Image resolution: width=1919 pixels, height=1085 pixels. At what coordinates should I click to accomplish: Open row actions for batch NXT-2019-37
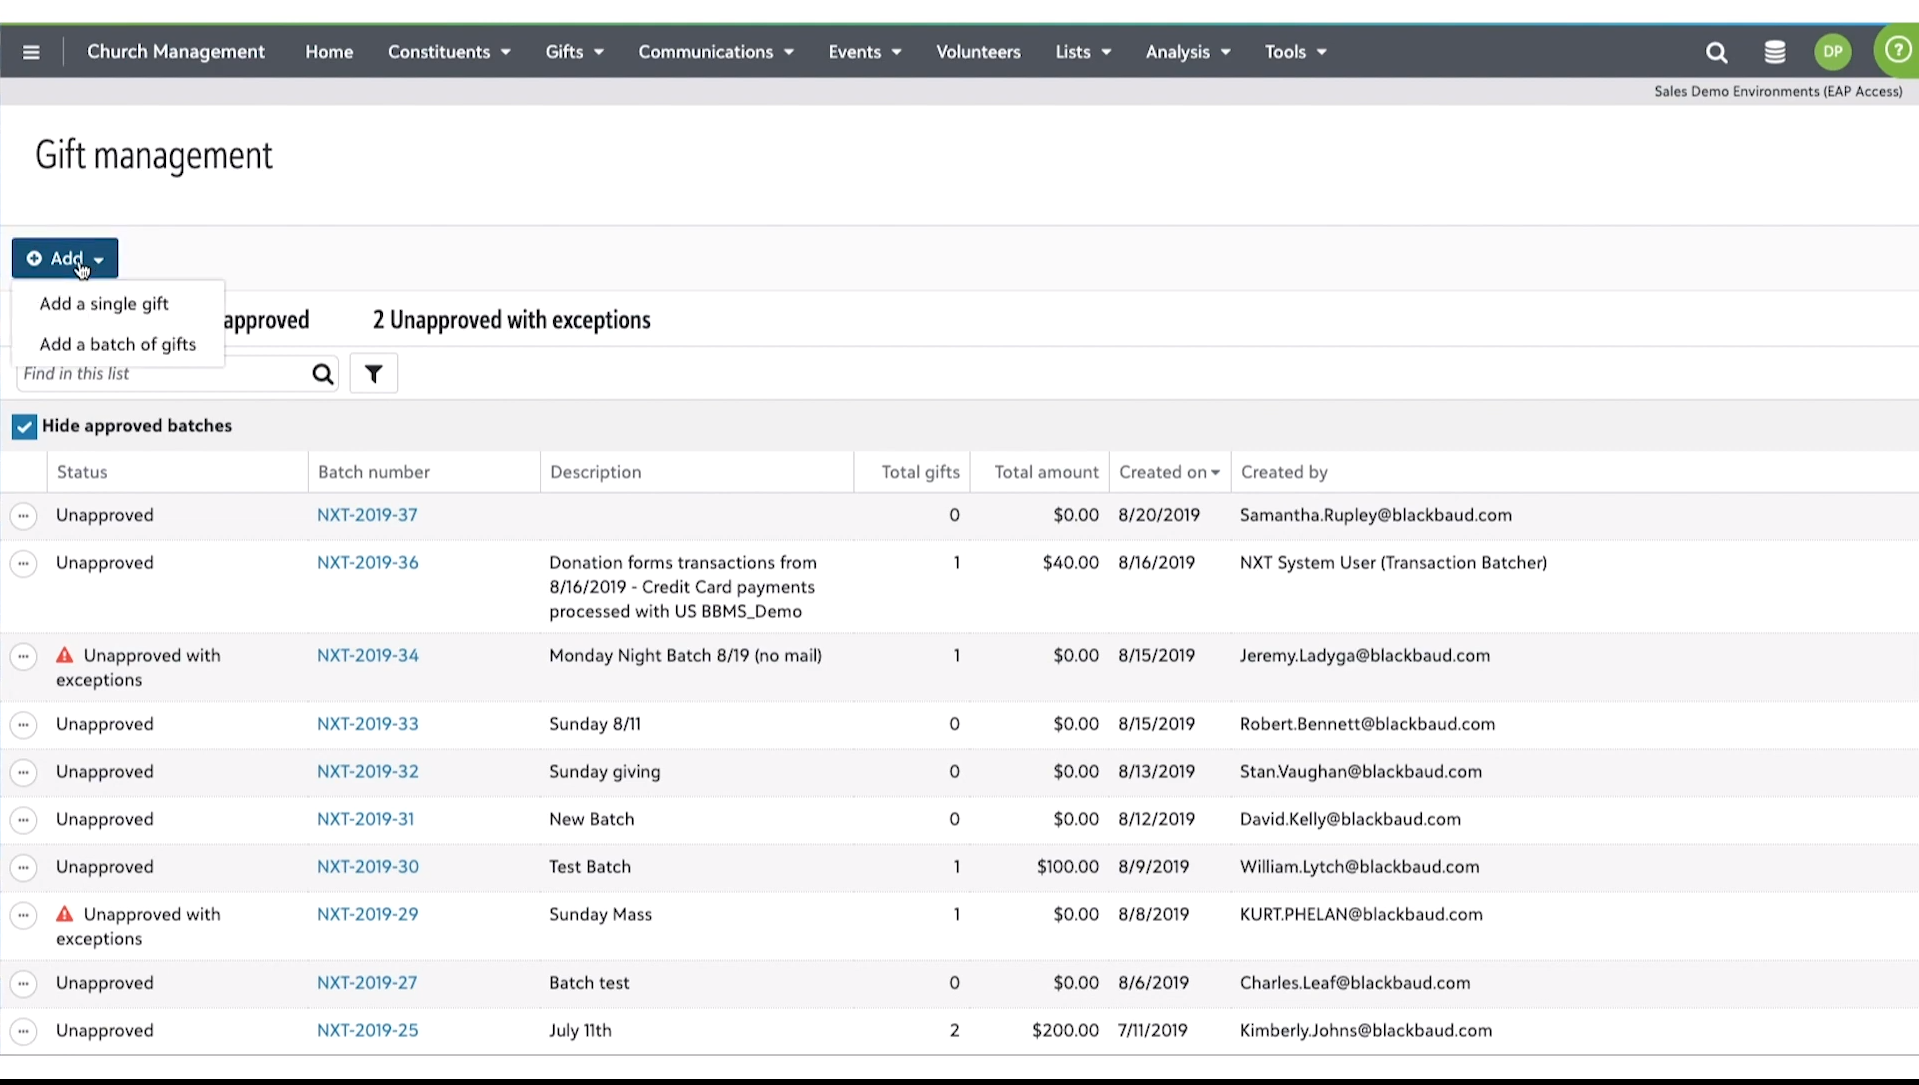23,516
